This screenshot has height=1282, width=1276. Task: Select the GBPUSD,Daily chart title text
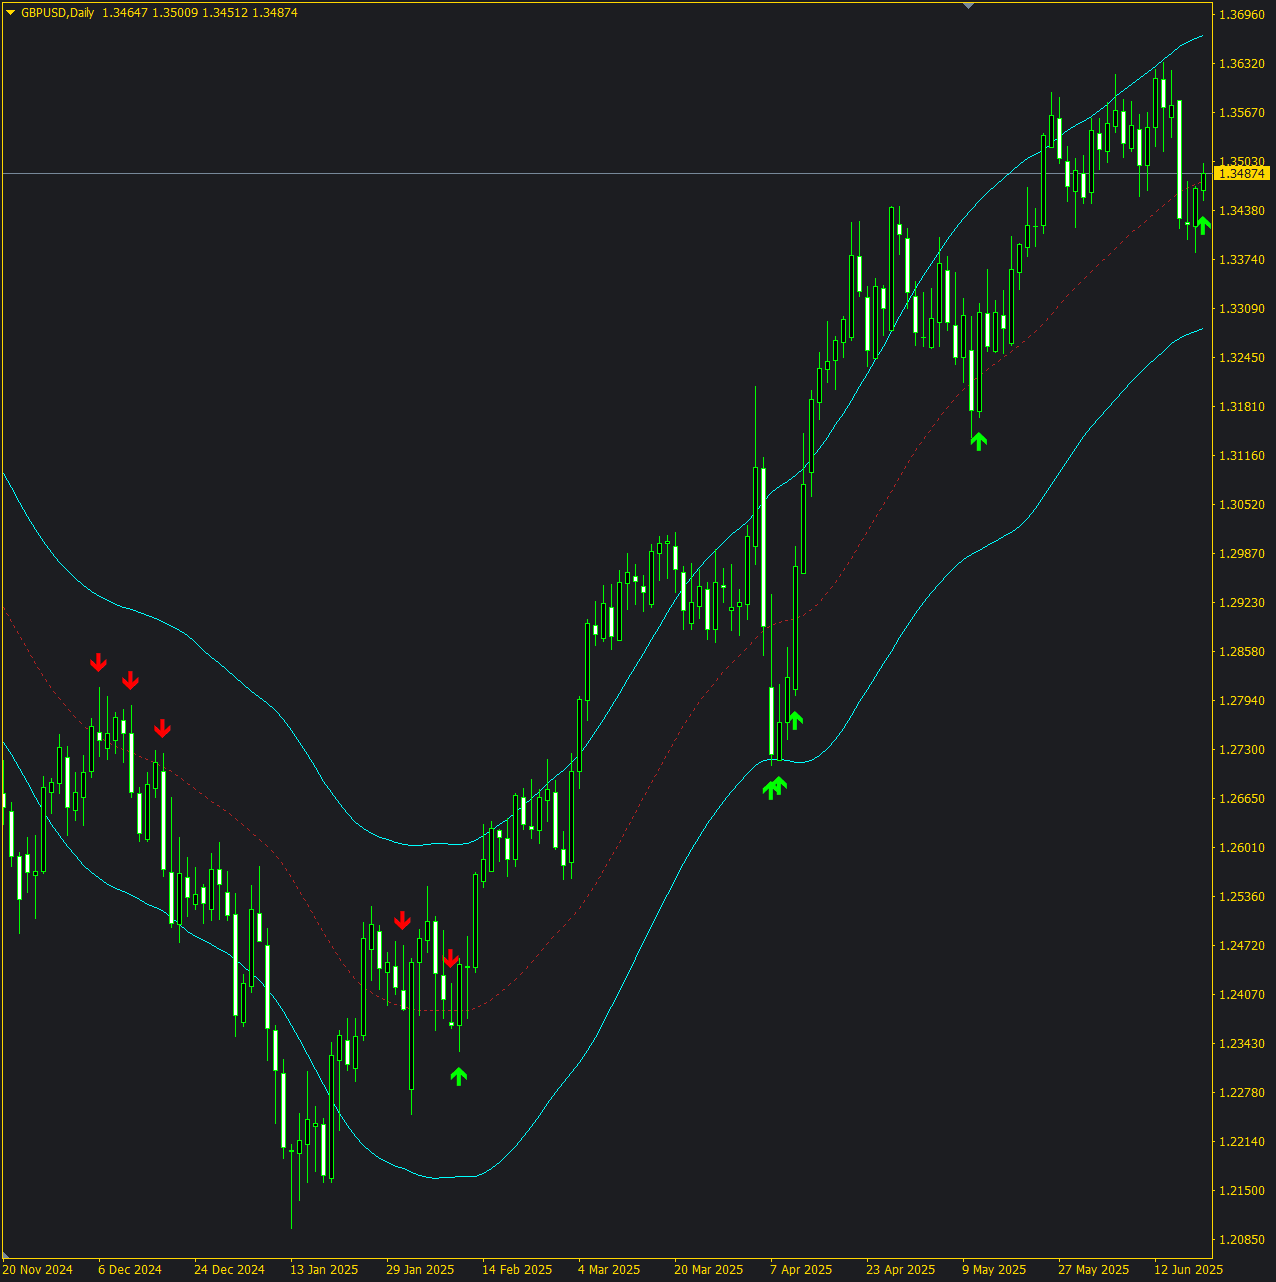(57, 13)
